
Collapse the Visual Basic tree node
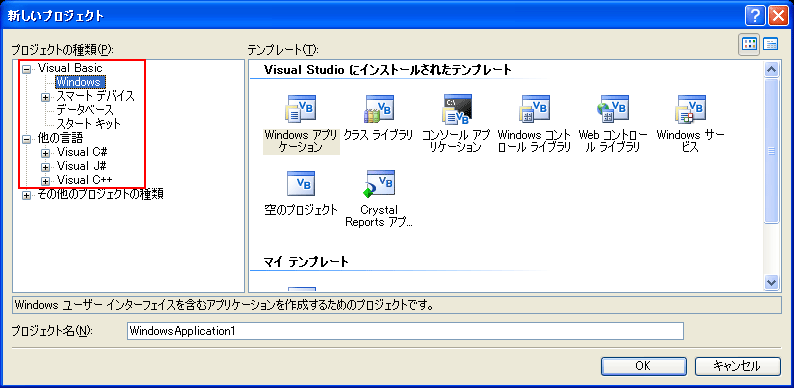pos(27,70)
